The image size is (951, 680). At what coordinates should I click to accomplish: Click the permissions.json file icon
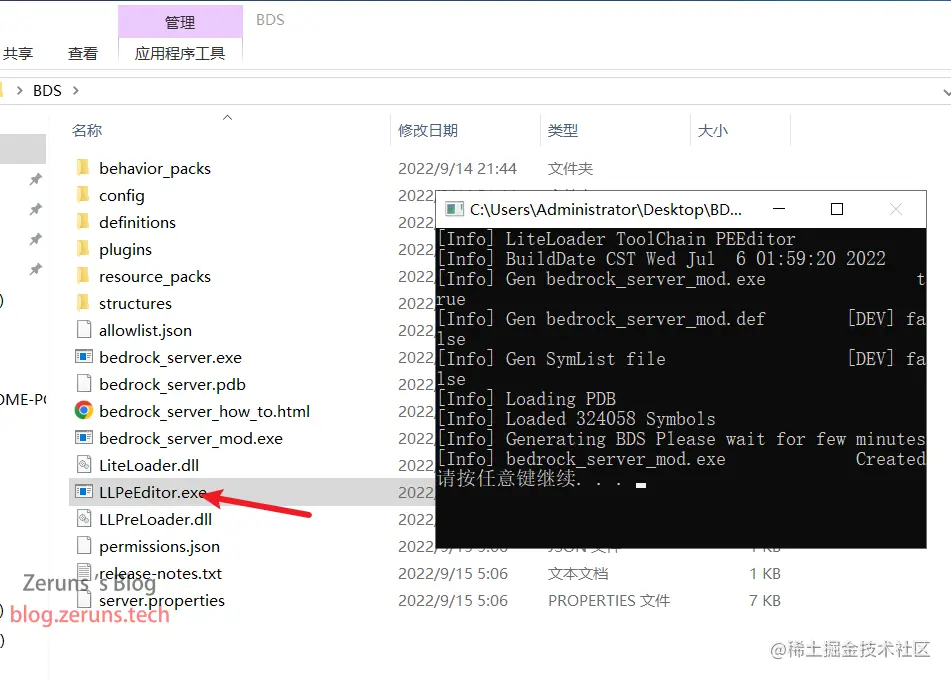click(x=84, y=546)
